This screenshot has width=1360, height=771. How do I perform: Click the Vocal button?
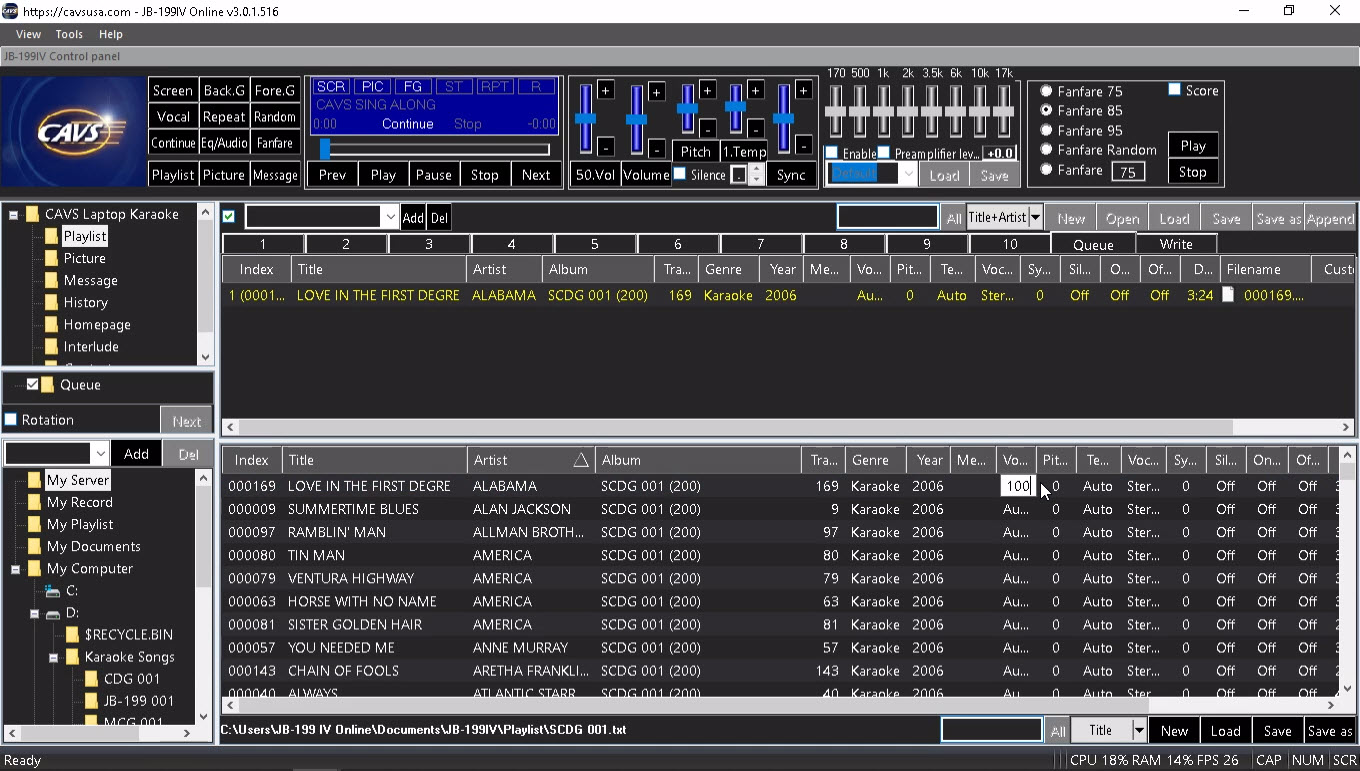[x=173, y=116]
